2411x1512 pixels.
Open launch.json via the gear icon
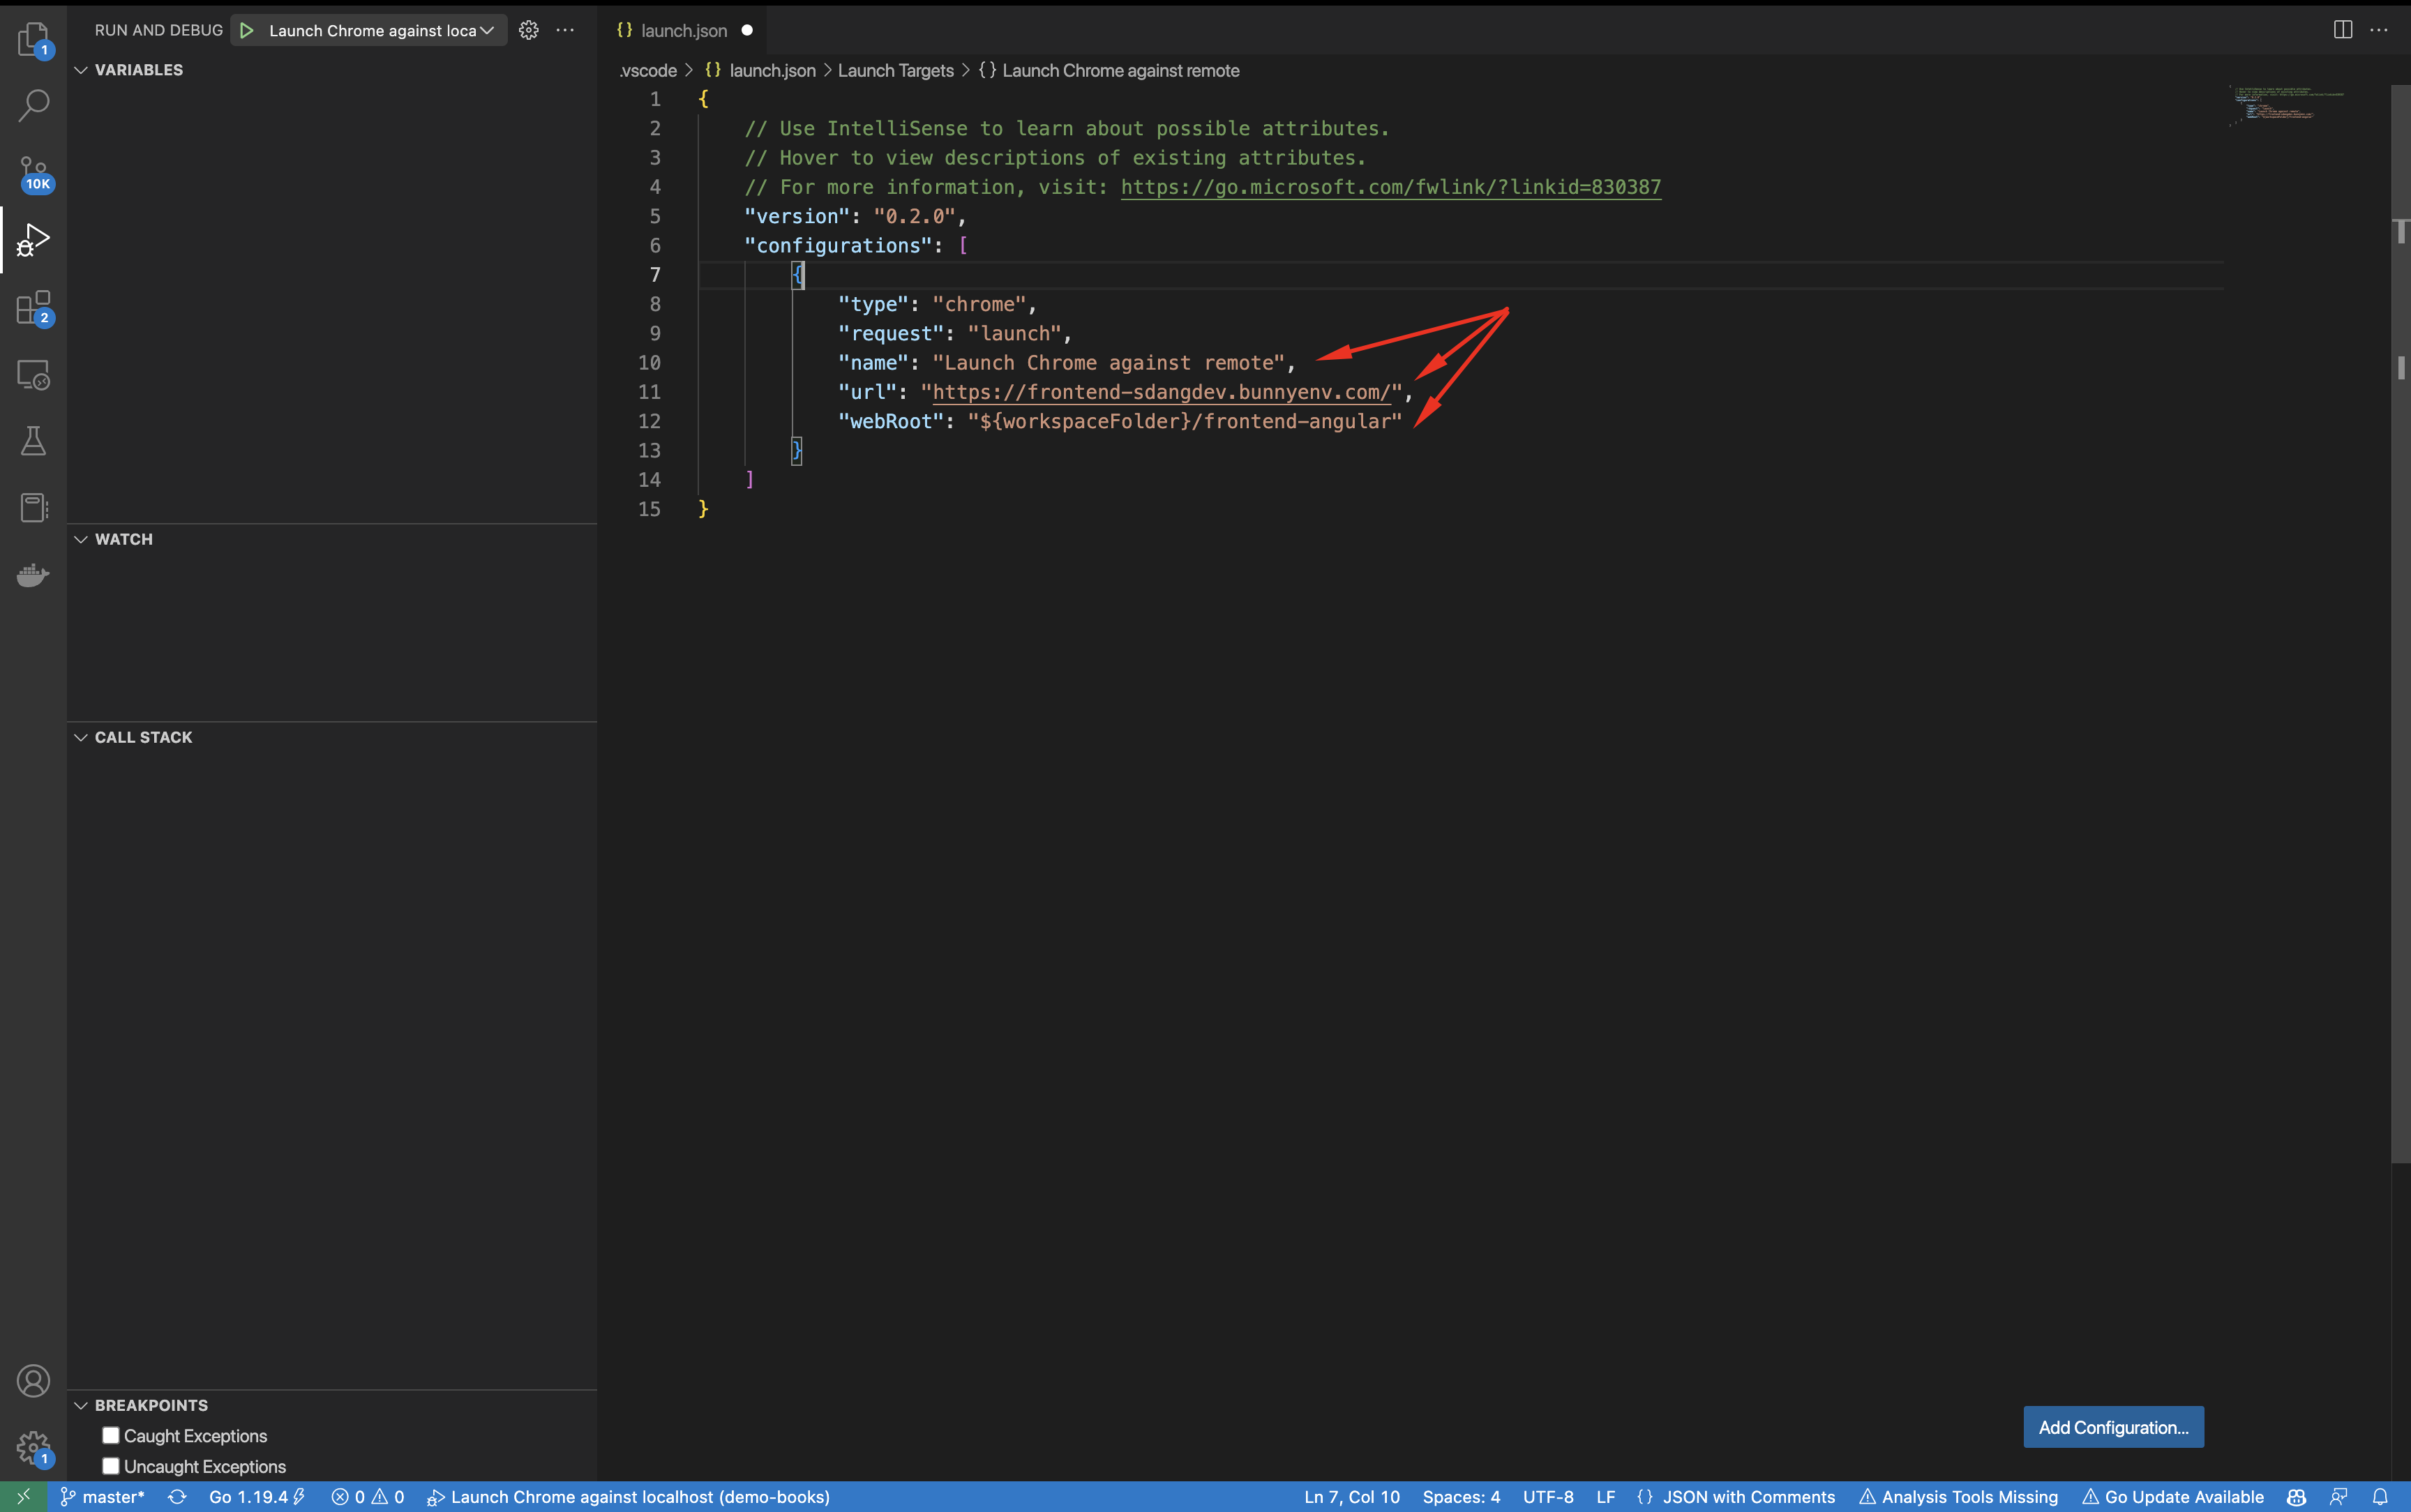529,30
